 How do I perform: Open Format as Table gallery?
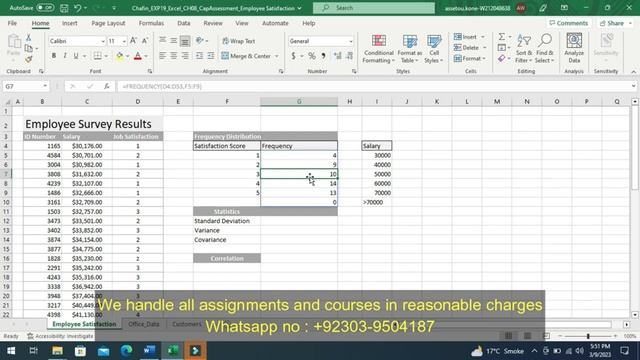coord(409,49)
